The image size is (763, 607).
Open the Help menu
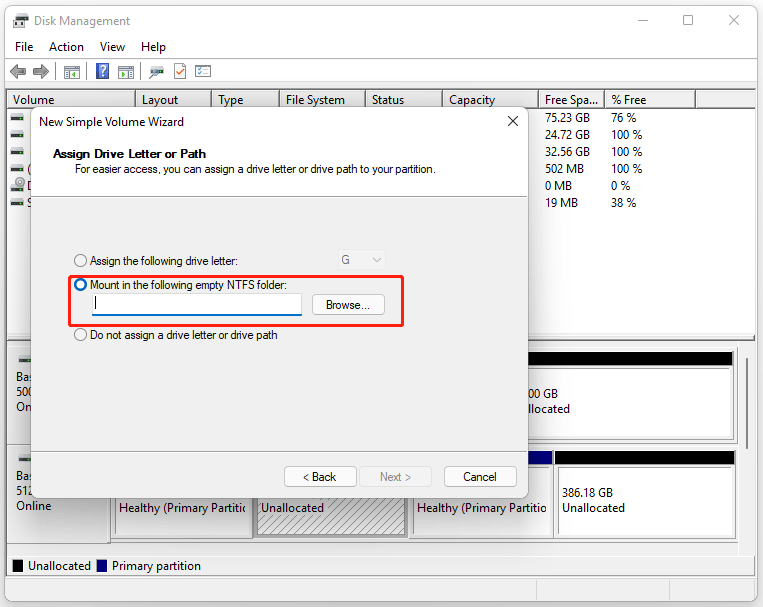click(x=153, y=47)
